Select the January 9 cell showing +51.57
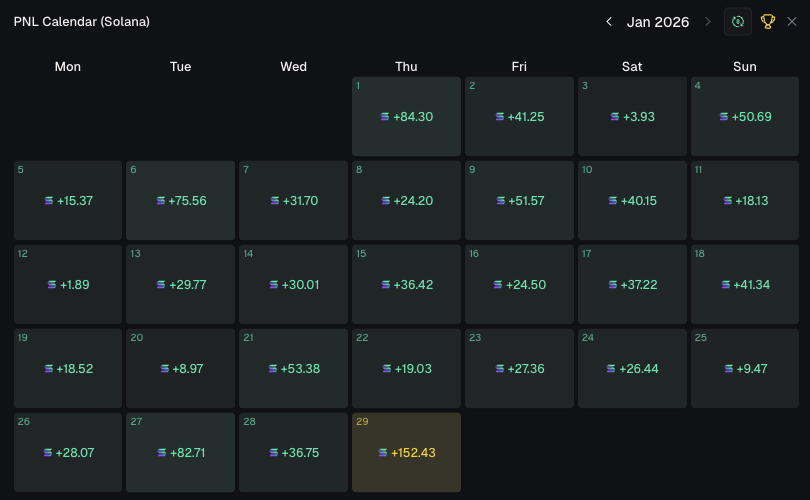Image resolution: width=810 pixels, height=500 pixels. [x=519, y=200]
